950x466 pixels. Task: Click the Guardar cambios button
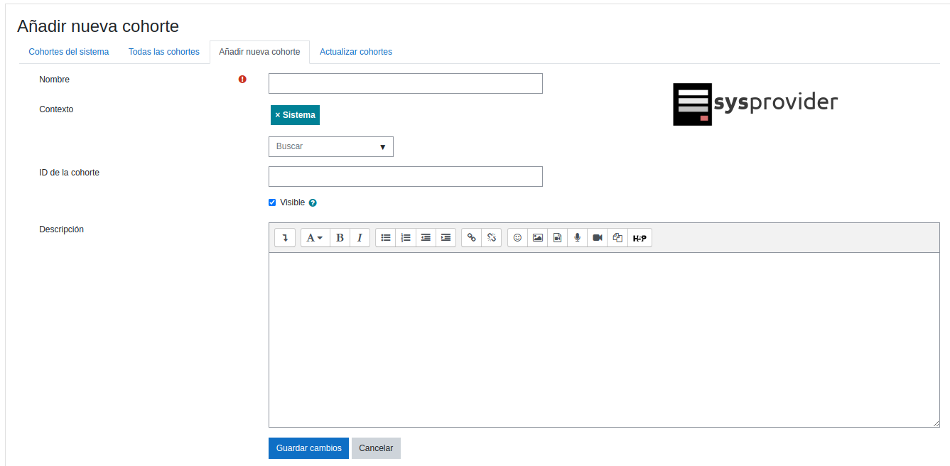pos(308,448)
